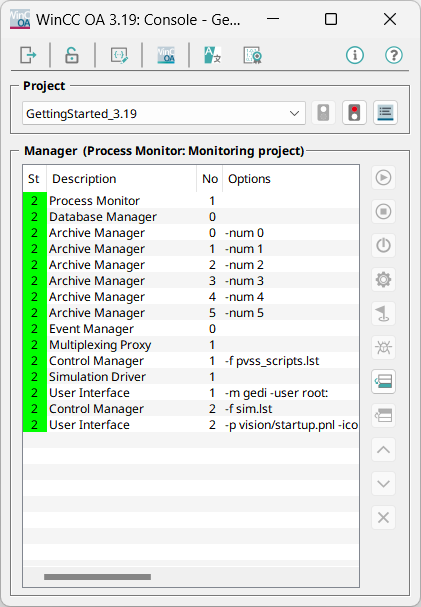Viewport: 421px width, 607px height.
Task: Click the No column header
Action: tap(210, 179)
